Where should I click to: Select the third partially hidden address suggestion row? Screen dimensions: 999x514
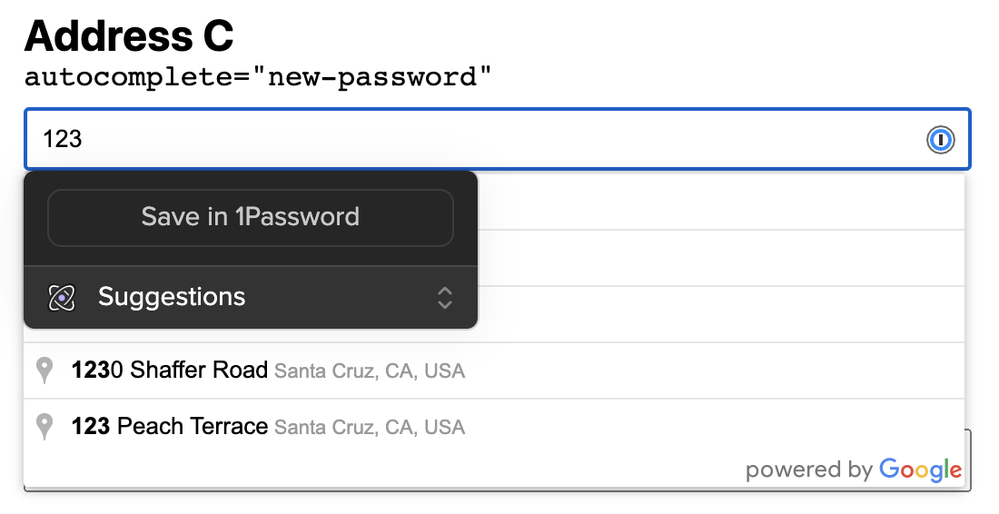[720, 314]
